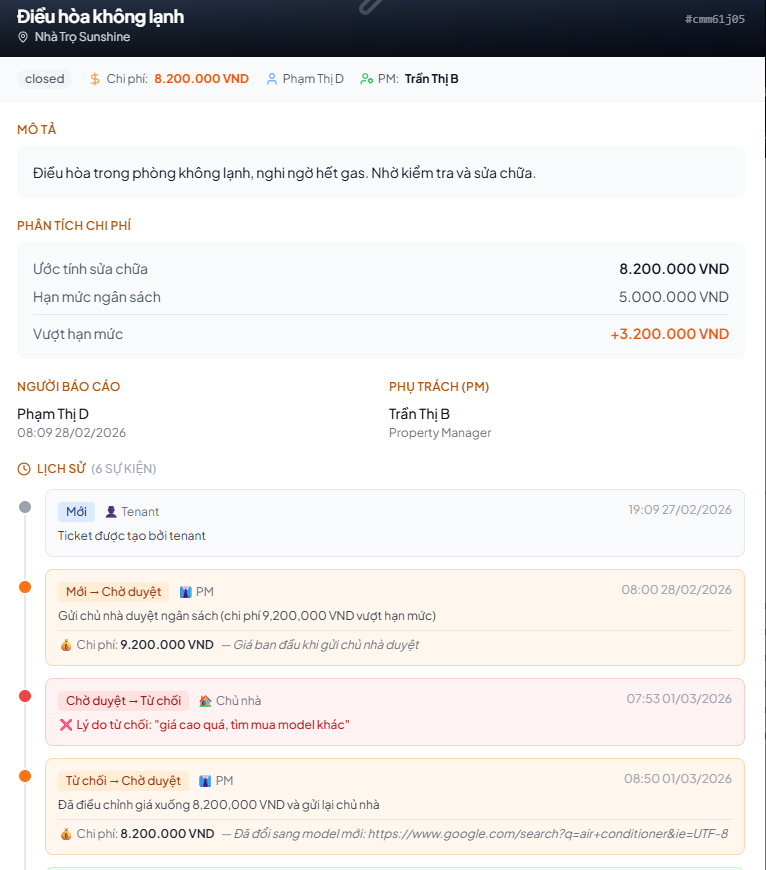
Task: Select the red timeline dot for the rejection event
Action: coord(25,696)
